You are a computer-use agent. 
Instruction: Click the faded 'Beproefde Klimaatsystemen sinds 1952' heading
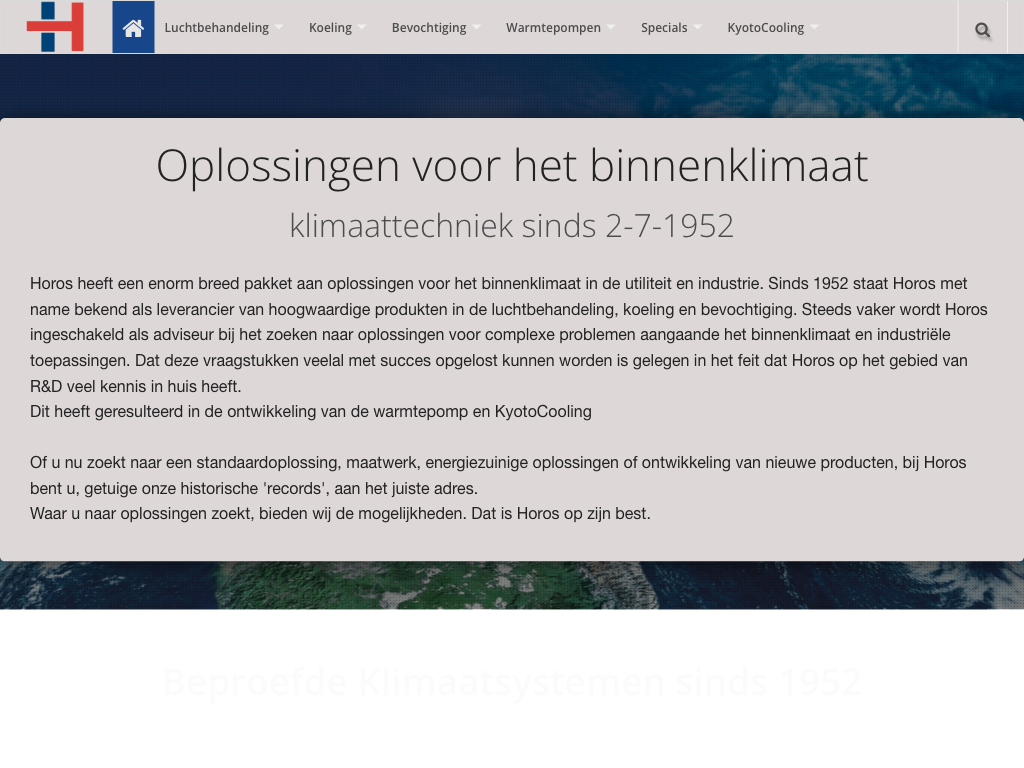(x=512, y=682)
